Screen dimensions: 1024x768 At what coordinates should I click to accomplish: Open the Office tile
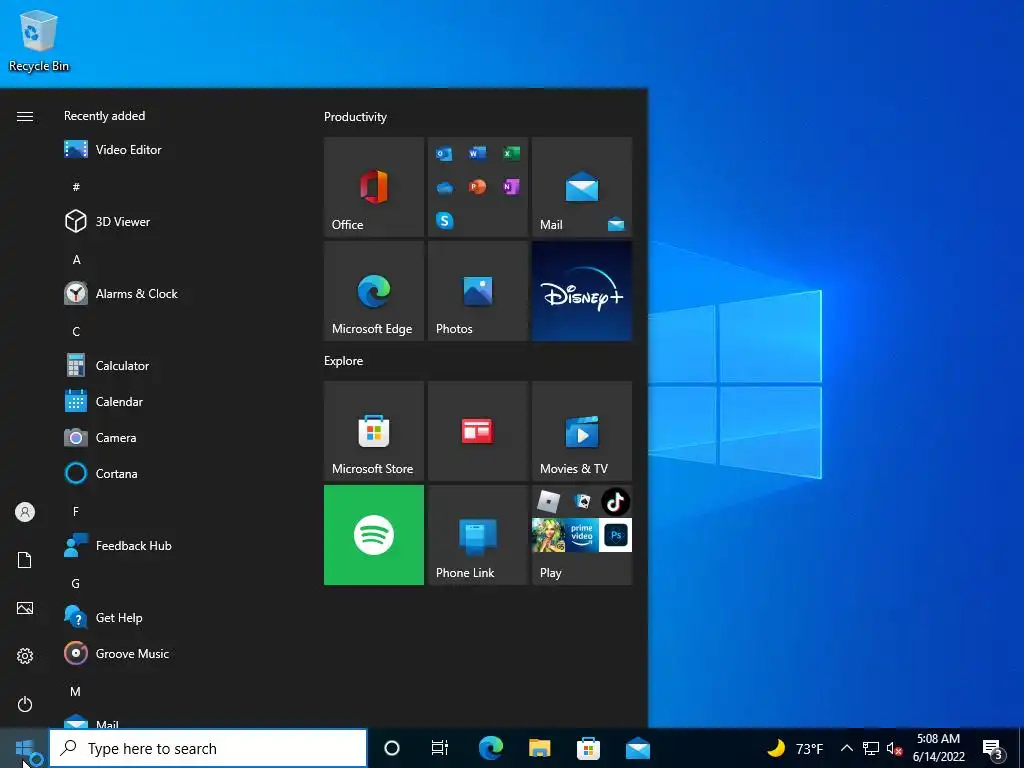(x=374, y=187)
